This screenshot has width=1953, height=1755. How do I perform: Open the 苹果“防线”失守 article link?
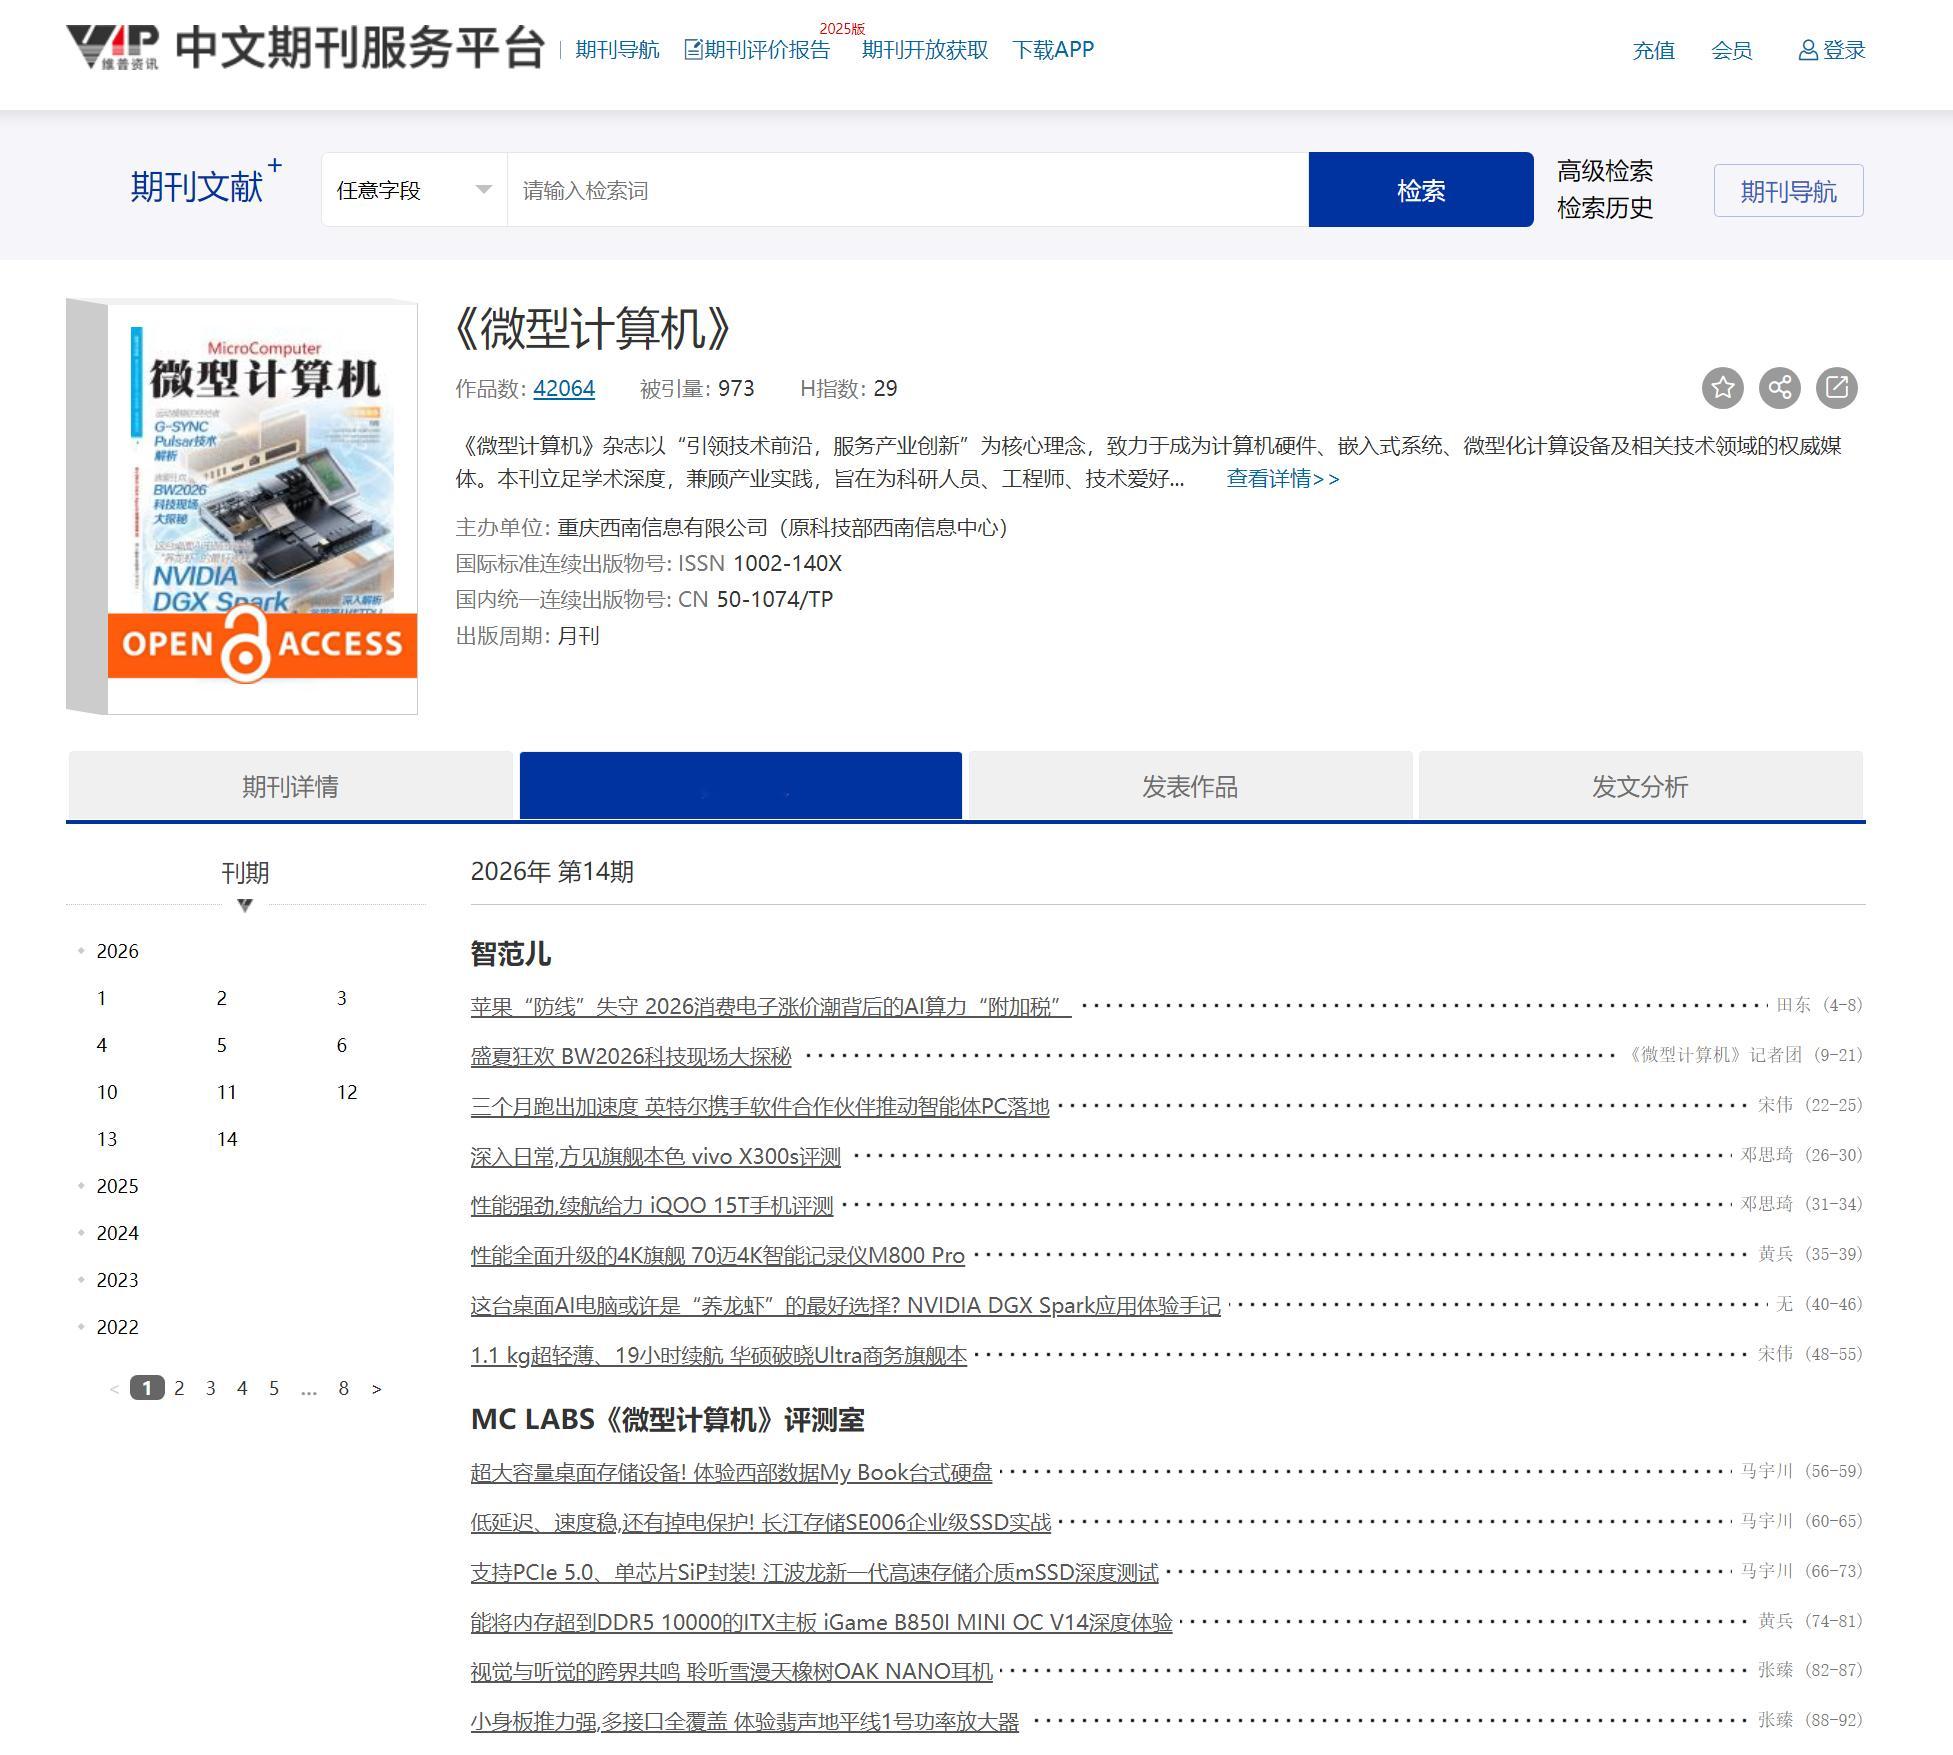click(770, 1006)
